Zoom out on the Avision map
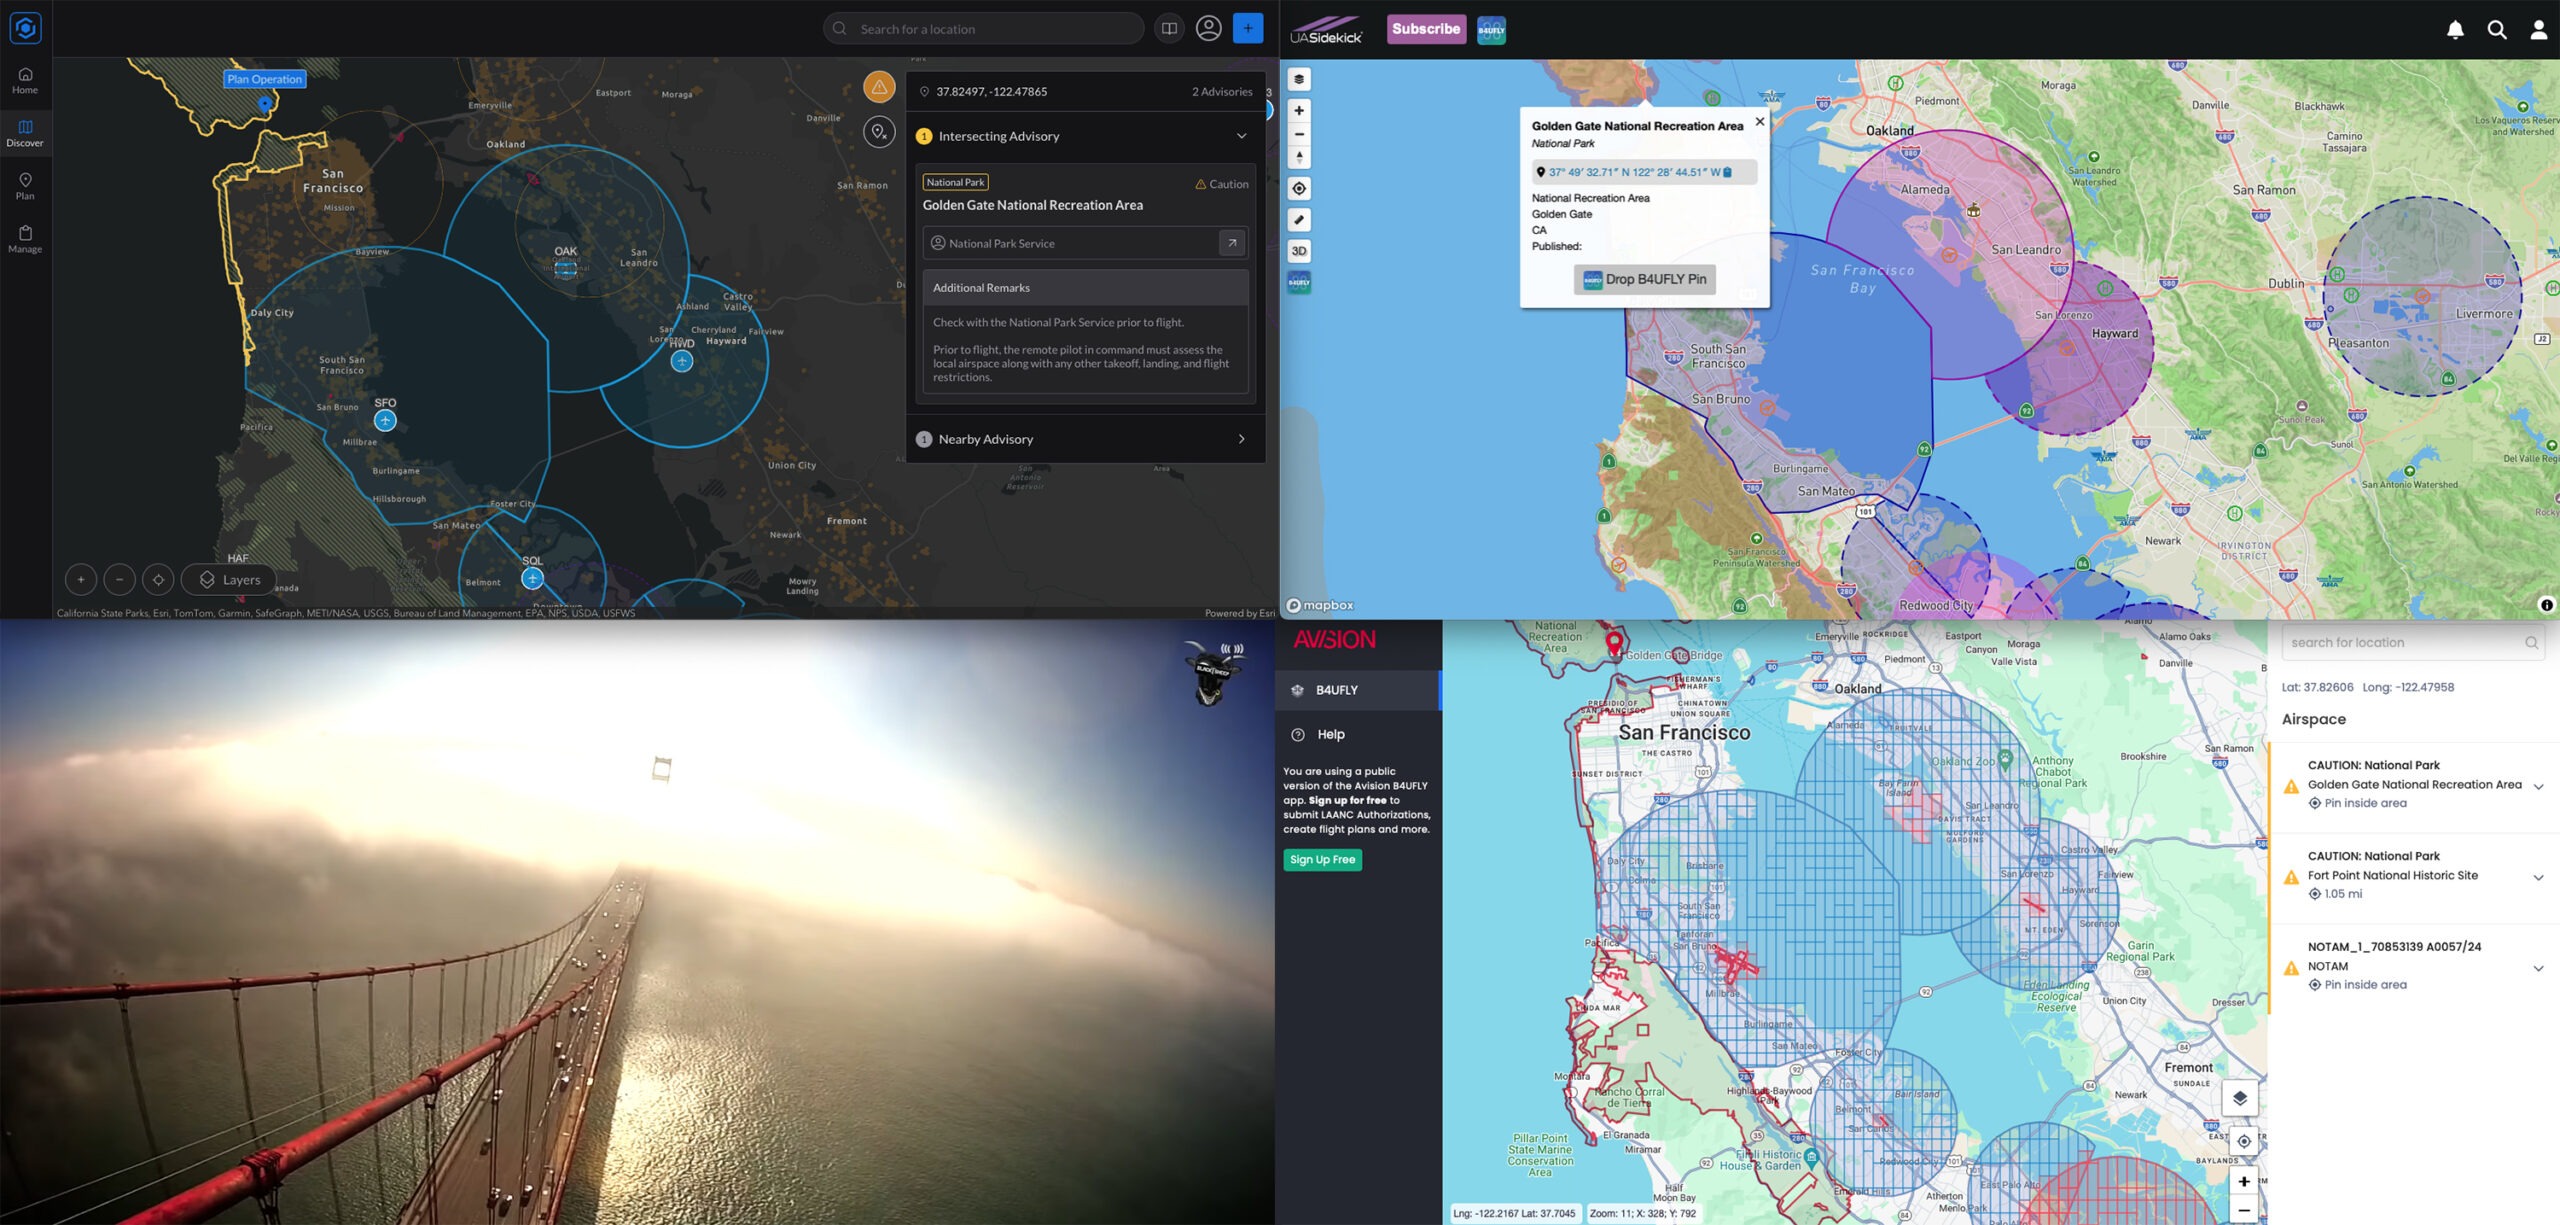 tap(2244, 1210)
